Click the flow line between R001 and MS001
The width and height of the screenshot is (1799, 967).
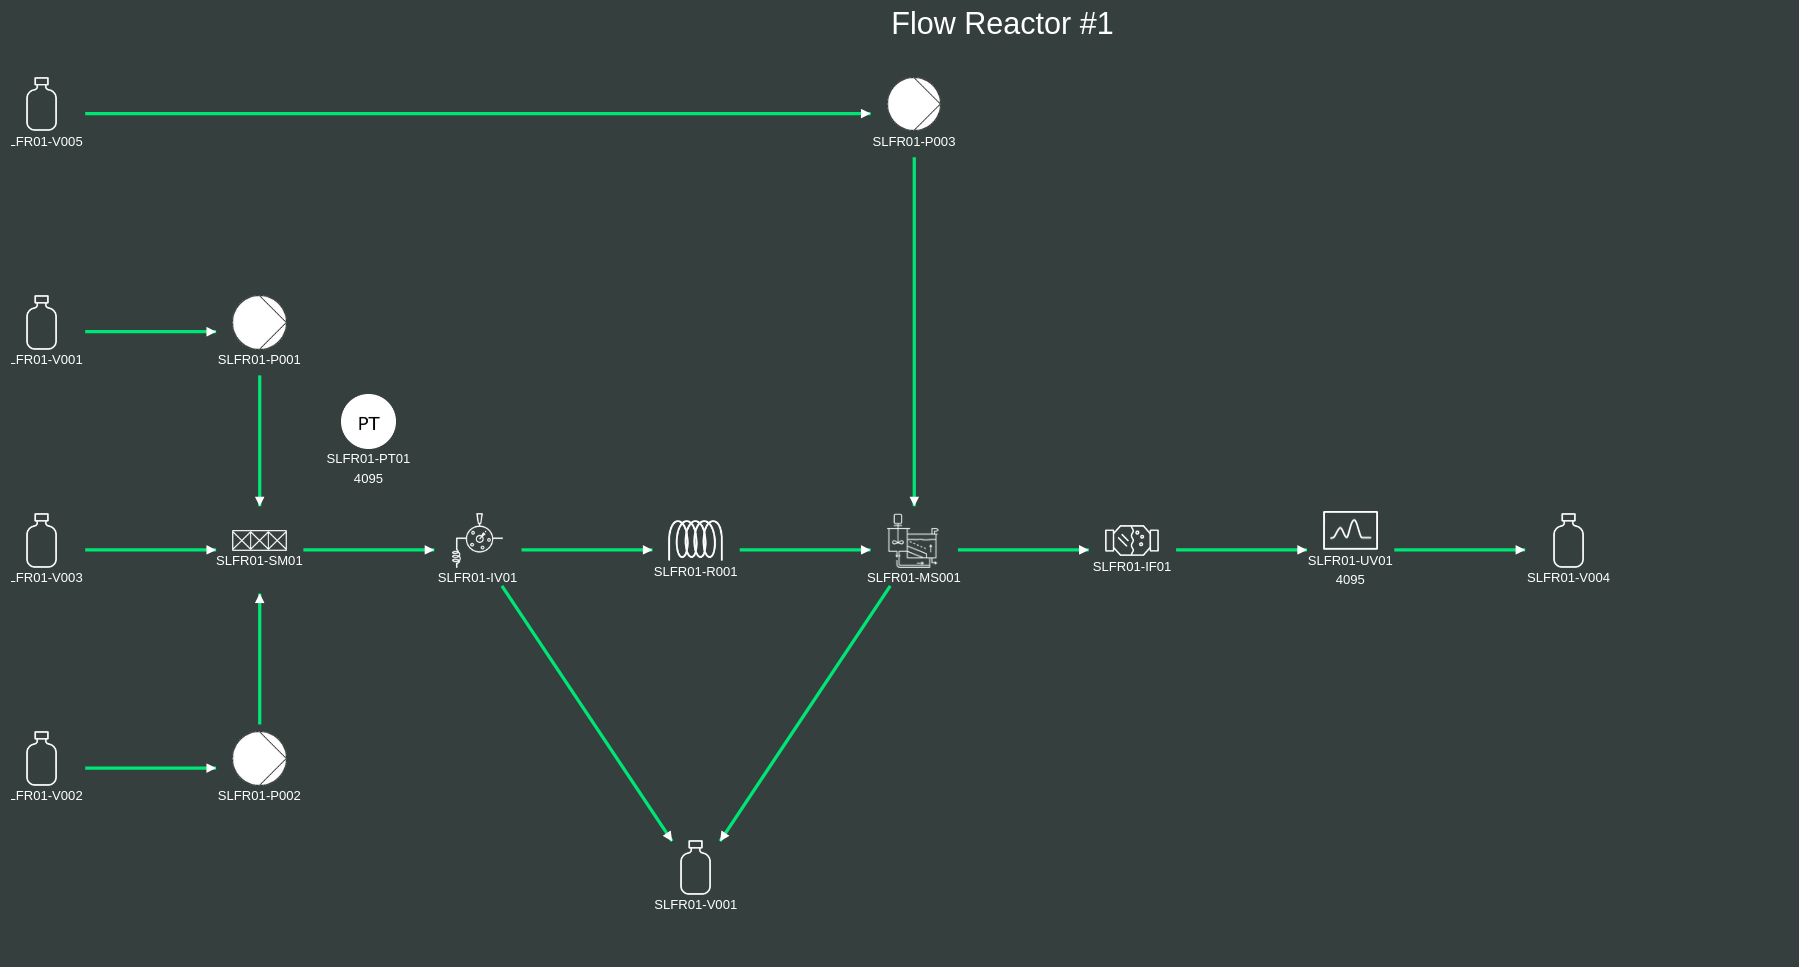coord(805,550)
